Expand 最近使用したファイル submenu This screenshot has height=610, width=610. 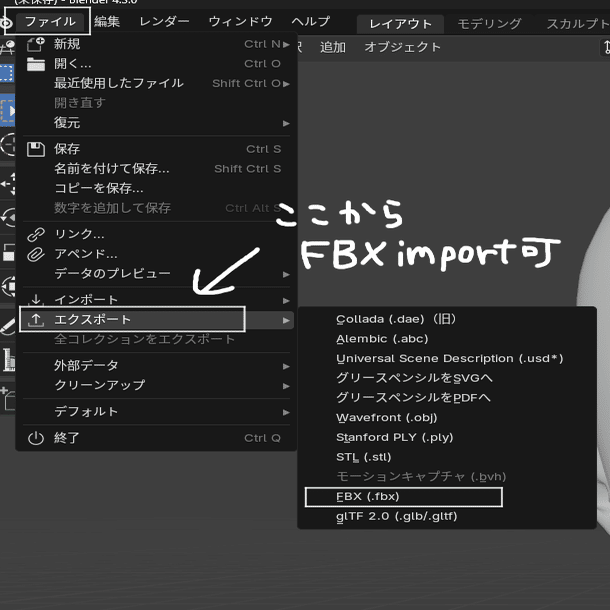(x=156, y=83)
